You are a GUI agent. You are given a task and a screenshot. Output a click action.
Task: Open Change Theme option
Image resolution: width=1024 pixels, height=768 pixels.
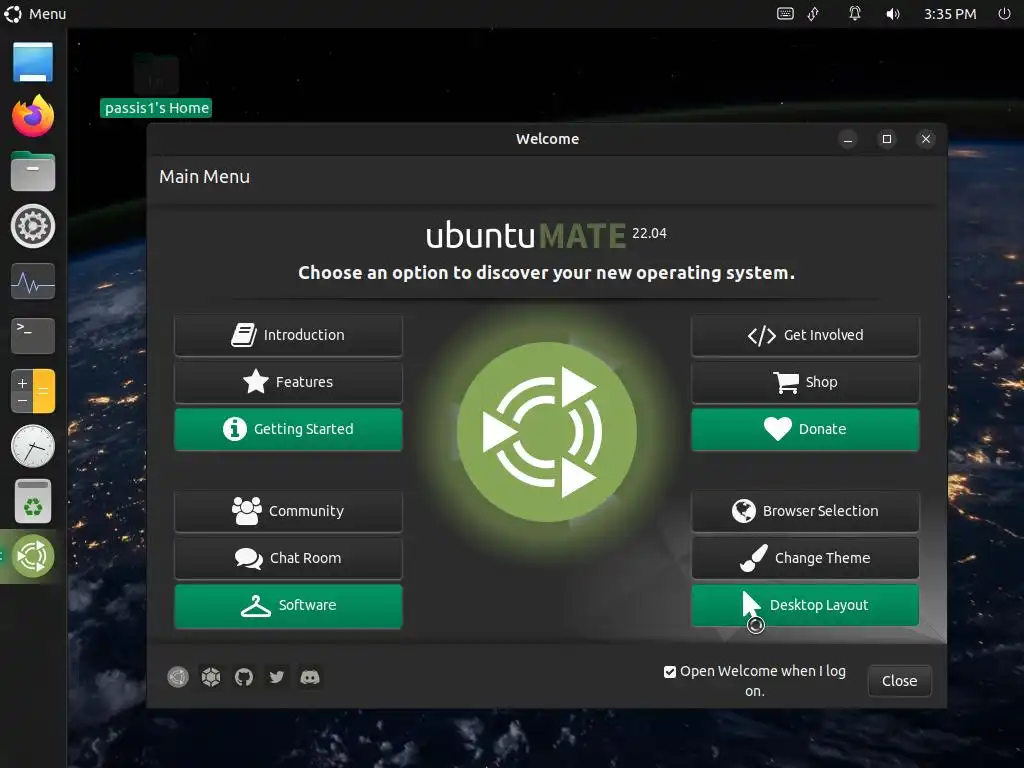click(805, 558)
